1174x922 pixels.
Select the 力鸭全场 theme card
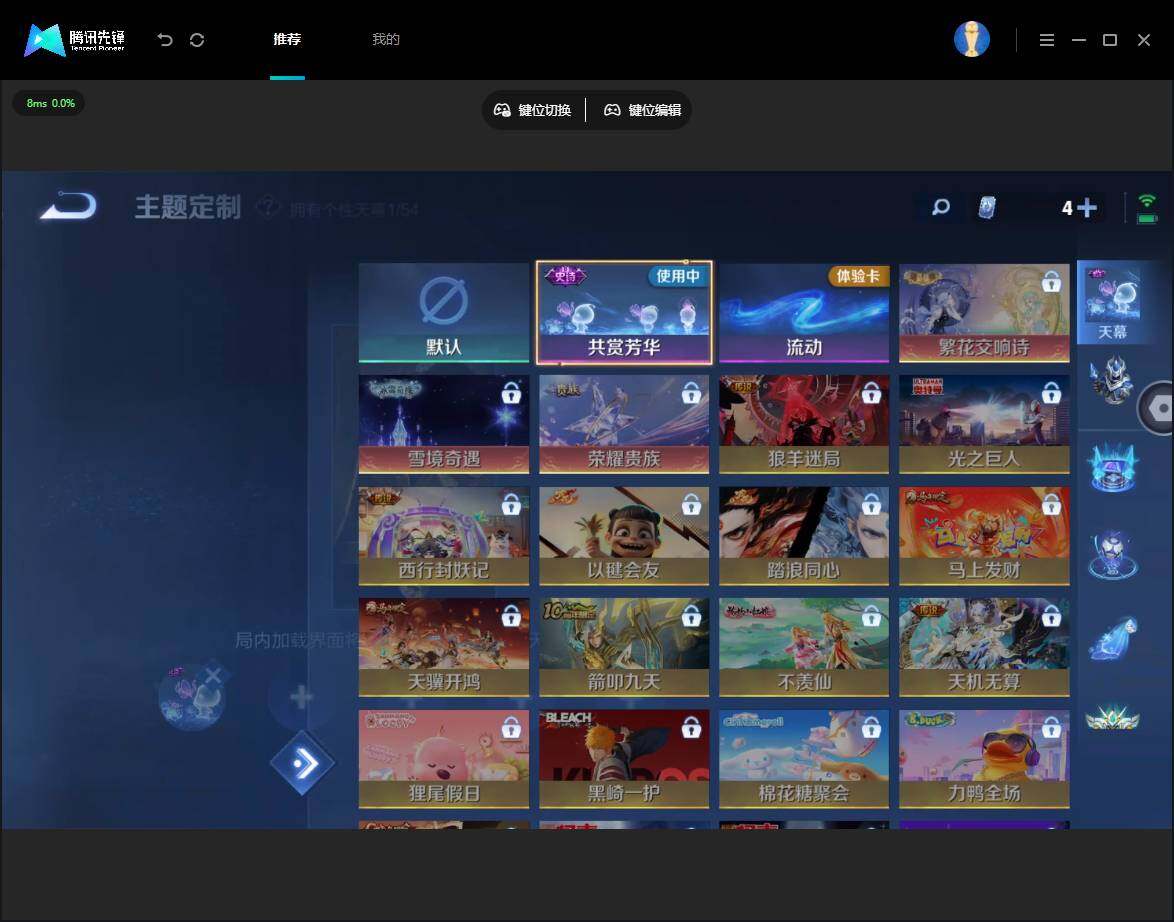[x=984, y=759]
